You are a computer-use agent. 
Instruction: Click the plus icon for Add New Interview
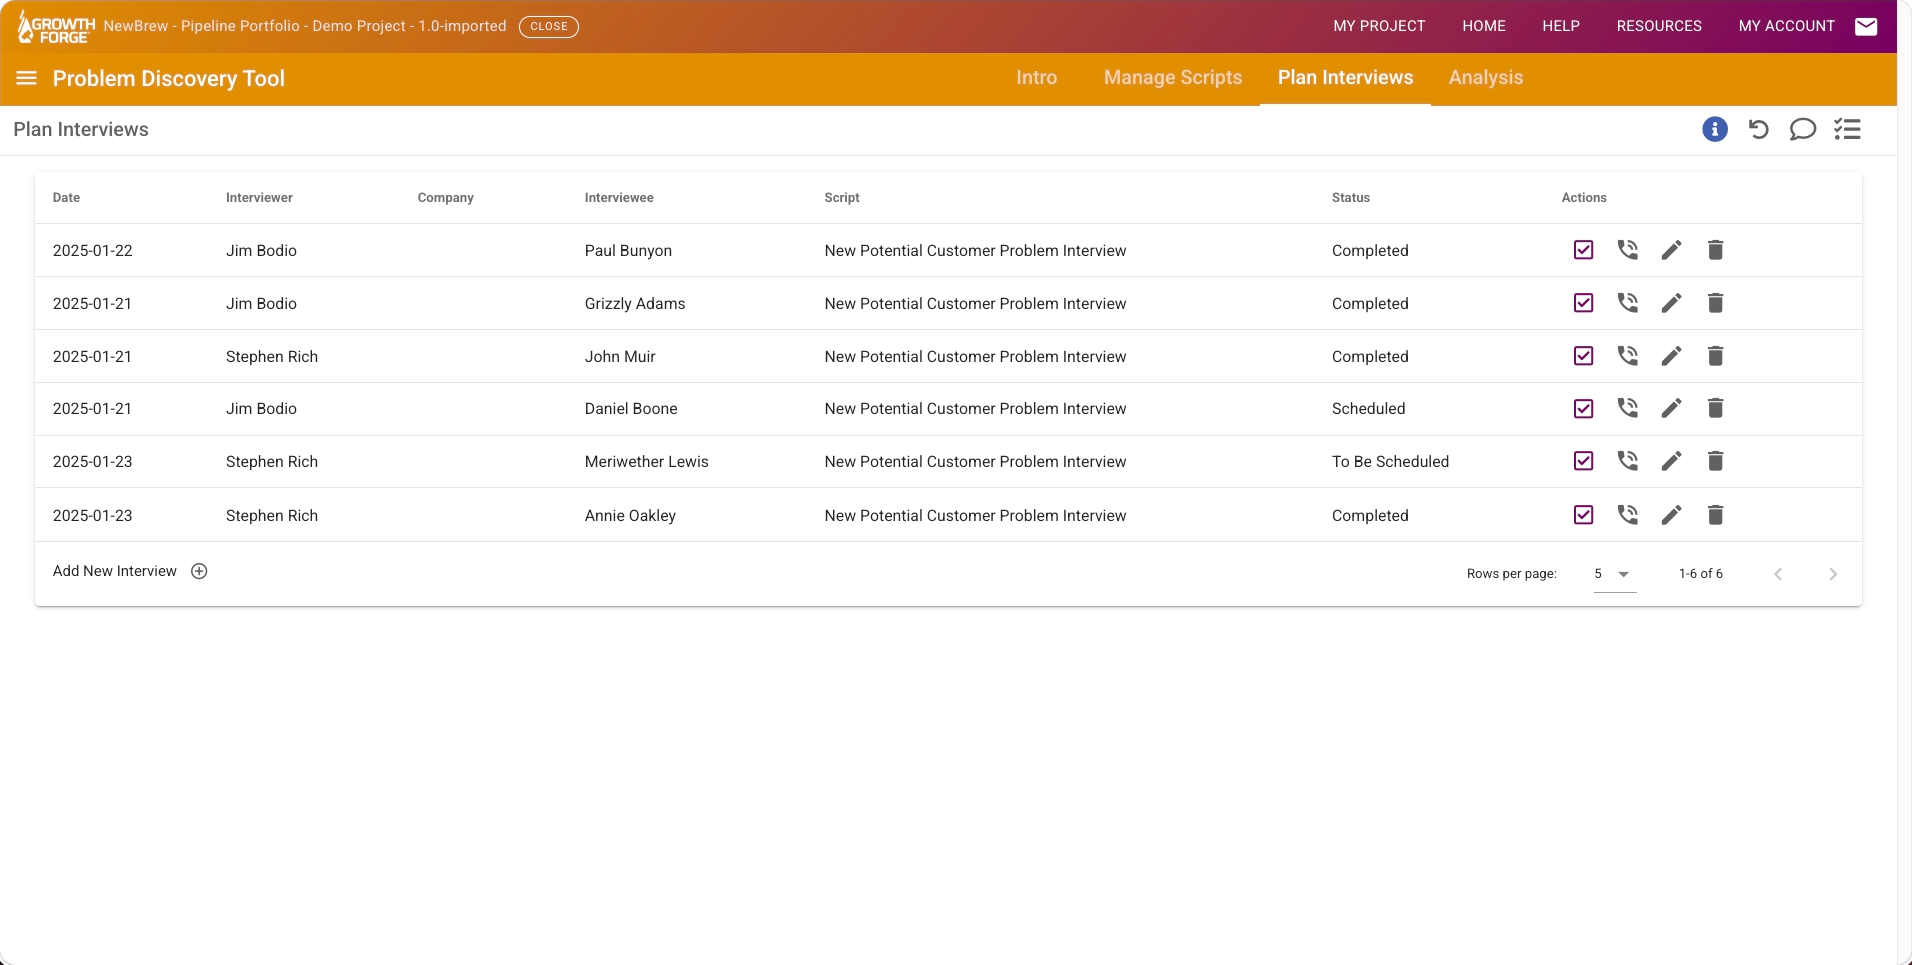[x=199, y=571]
